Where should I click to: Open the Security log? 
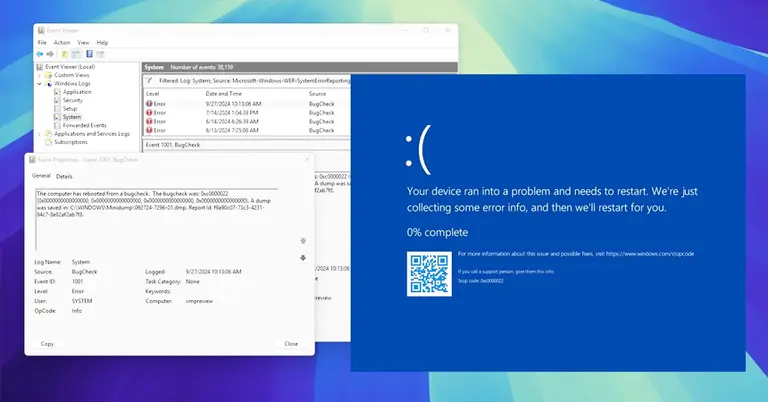point(72,100)
